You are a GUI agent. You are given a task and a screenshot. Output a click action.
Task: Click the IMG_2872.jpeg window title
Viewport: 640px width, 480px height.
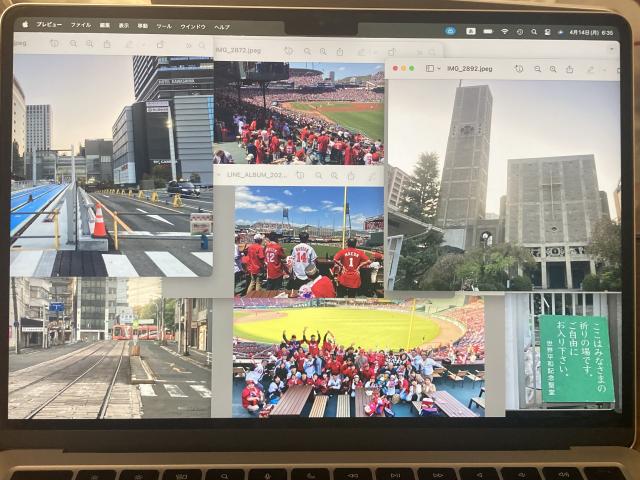[238, 50]
